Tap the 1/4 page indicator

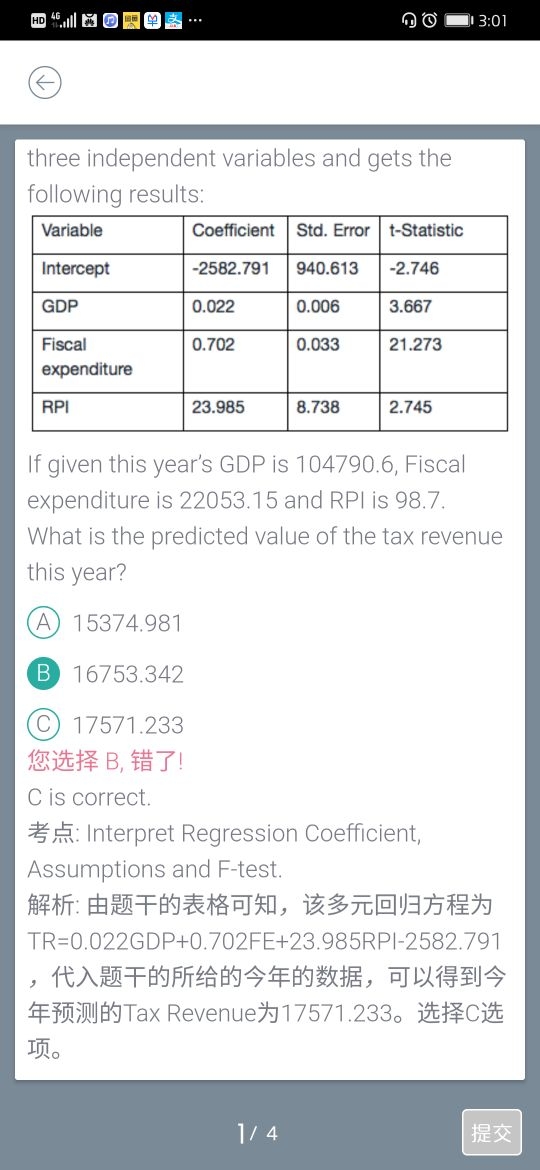click(257, 1133)
